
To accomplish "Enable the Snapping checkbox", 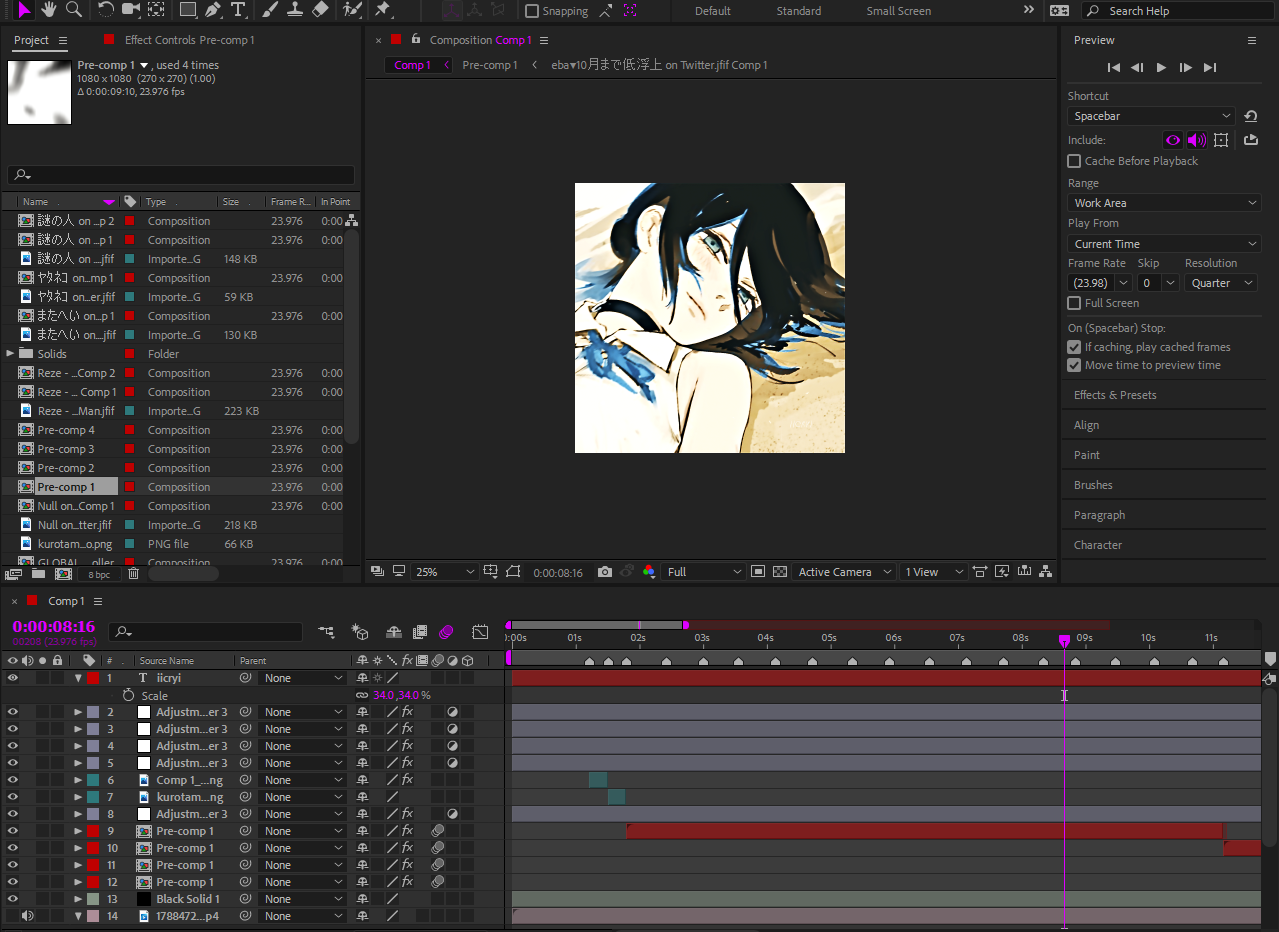I will coord(532,11).
